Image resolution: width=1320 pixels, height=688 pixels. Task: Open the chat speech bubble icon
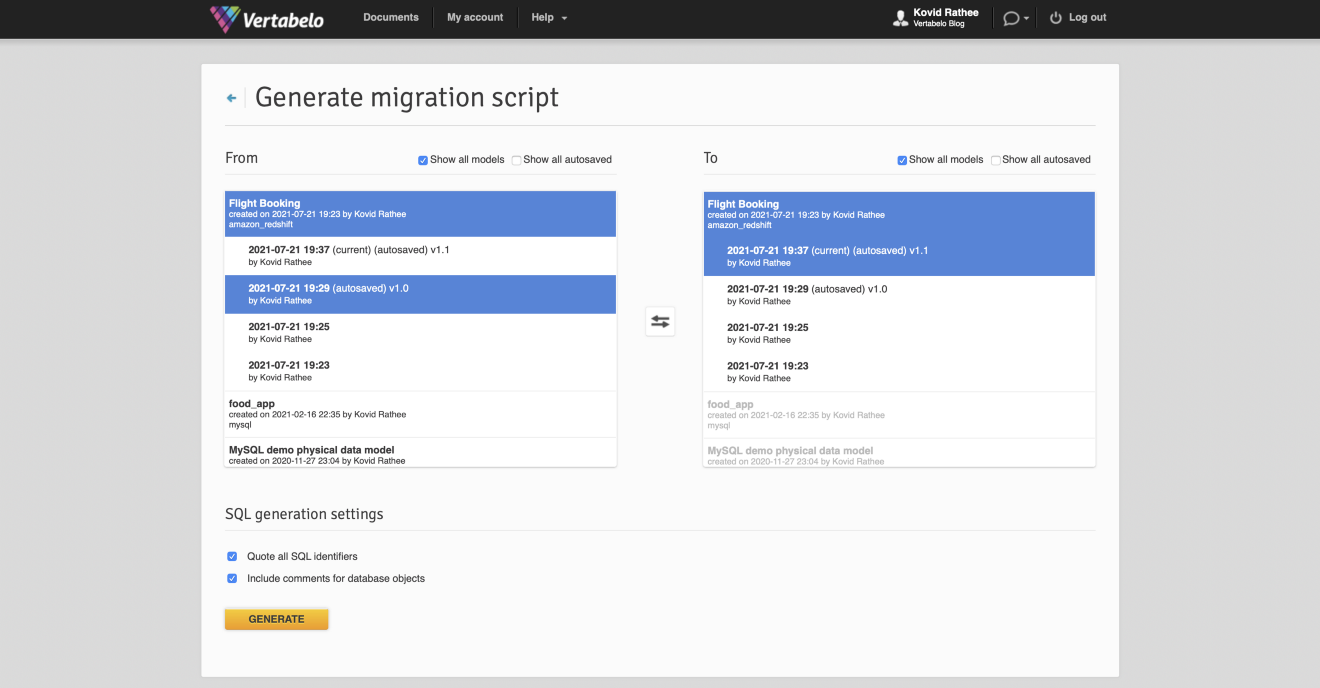tap(1011, 18)
